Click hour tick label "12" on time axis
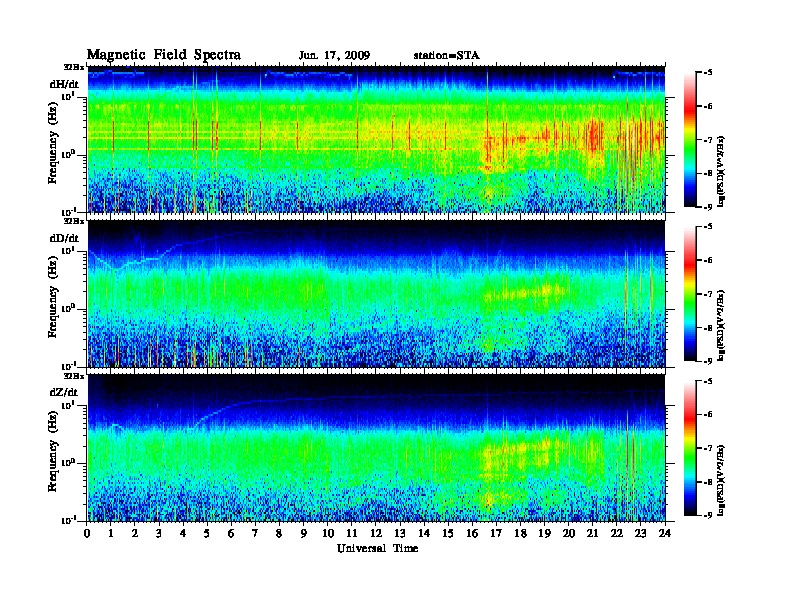 [x=376, y=534]
